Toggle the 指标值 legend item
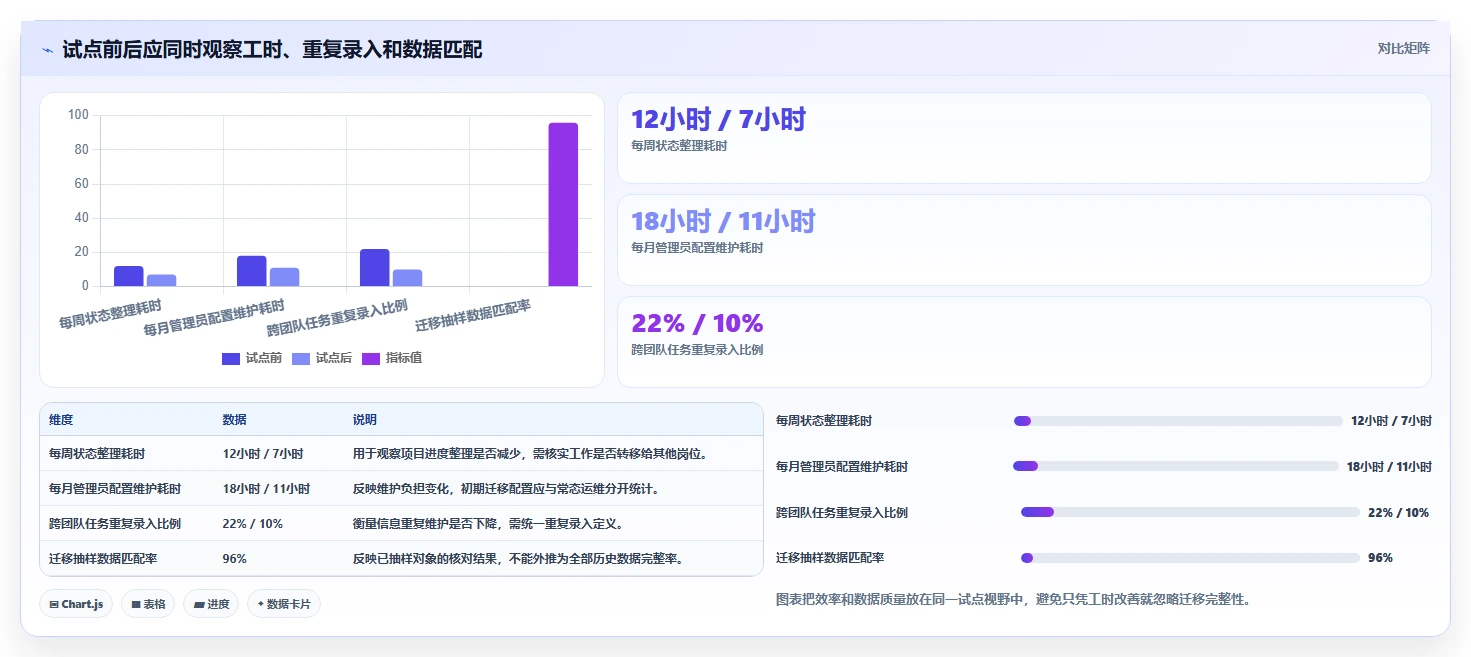The image size is (1471, 657). click(x=392, y=358)
